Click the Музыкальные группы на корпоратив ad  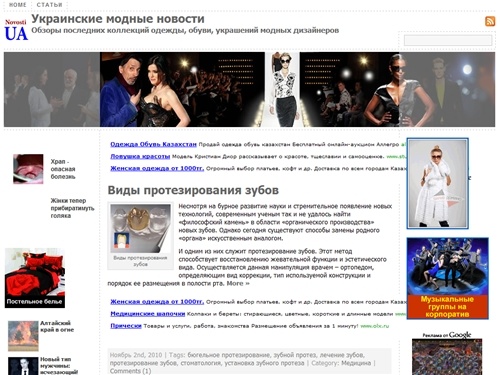(x=447, y=278)
